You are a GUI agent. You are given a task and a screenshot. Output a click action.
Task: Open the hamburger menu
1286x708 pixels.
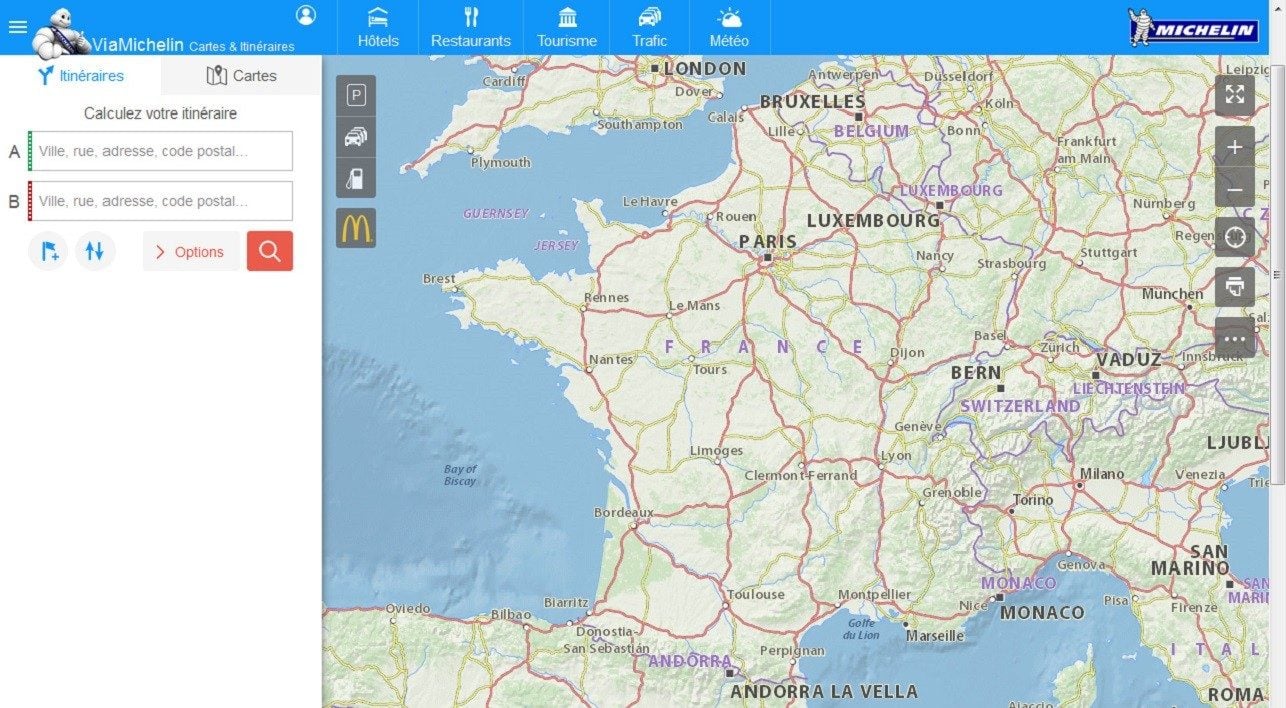click(17, 26)
